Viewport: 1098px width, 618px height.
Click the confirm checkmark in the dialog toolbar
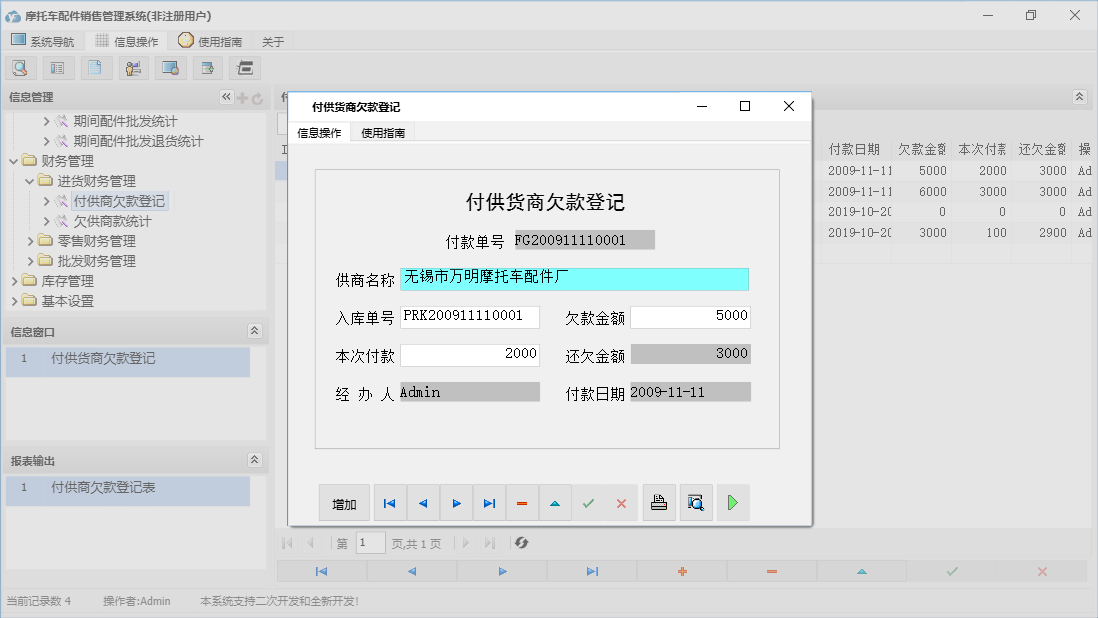click(589, 503)
